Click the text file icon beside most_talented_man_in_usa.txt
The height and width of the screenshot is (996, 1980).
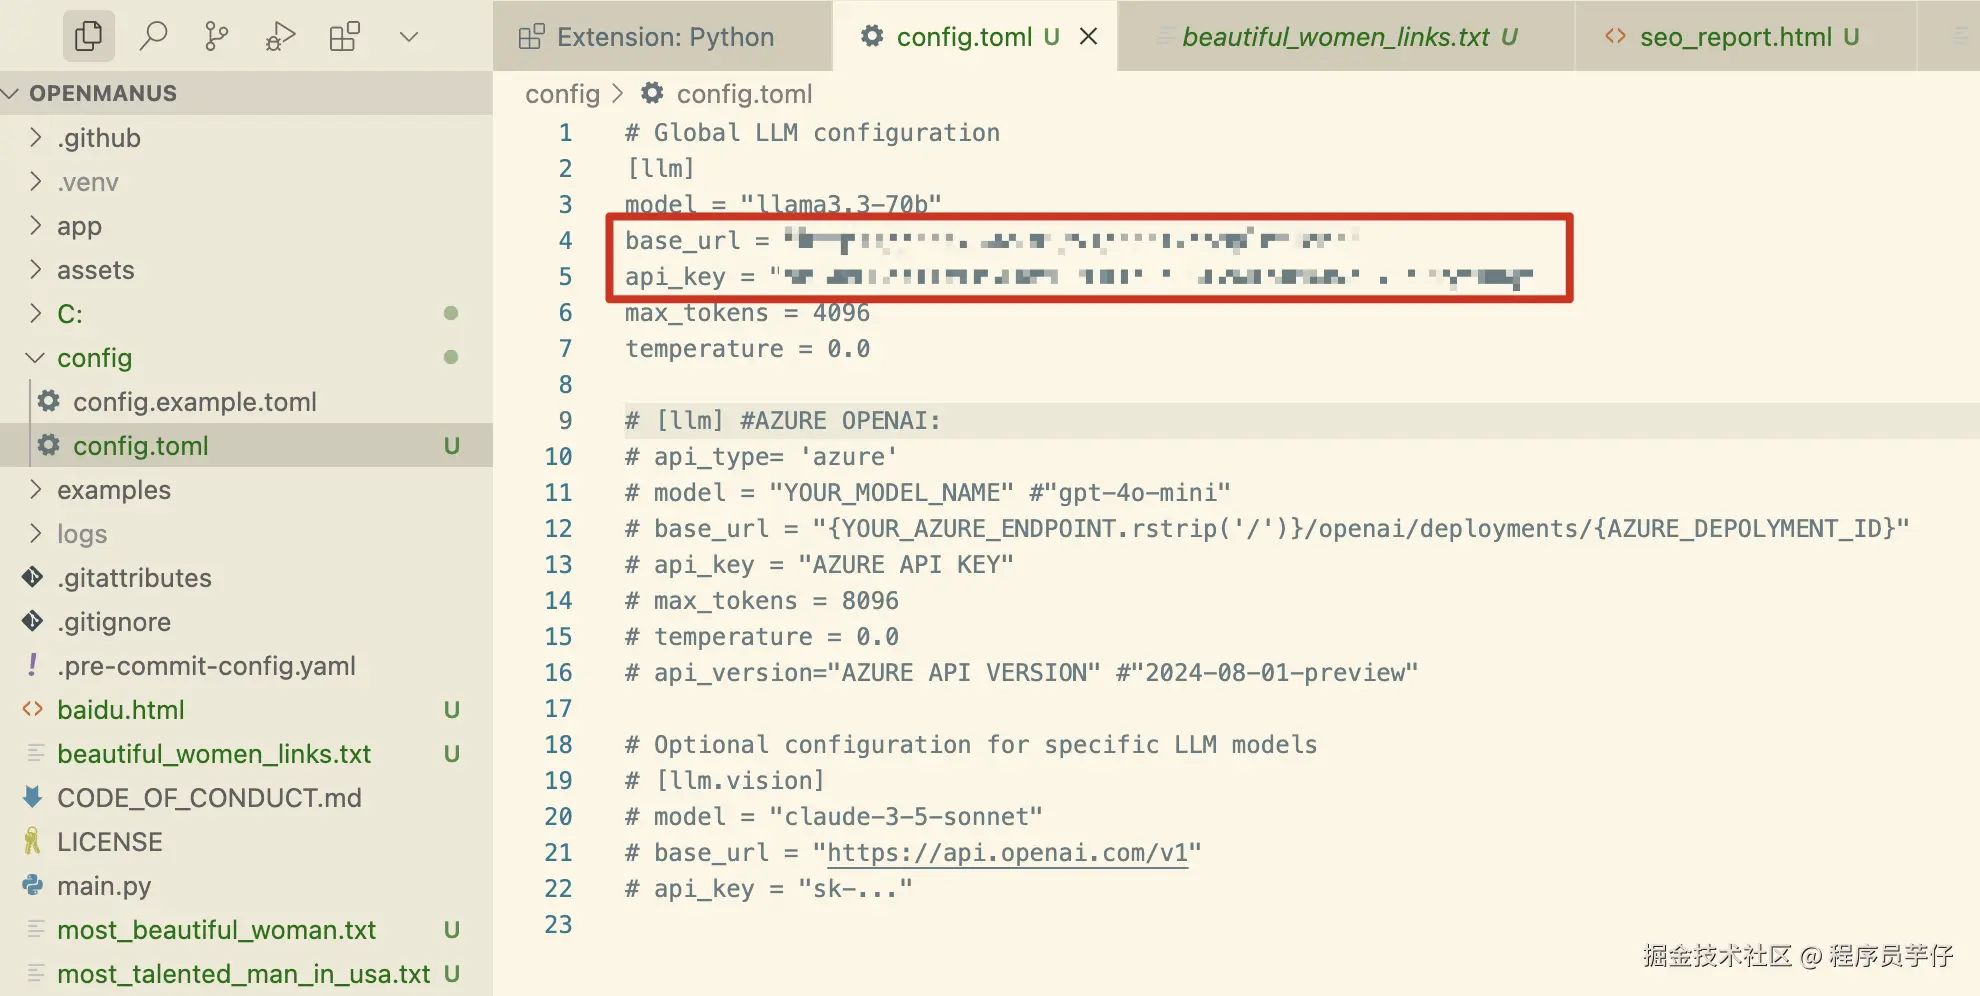coord(35,973)
